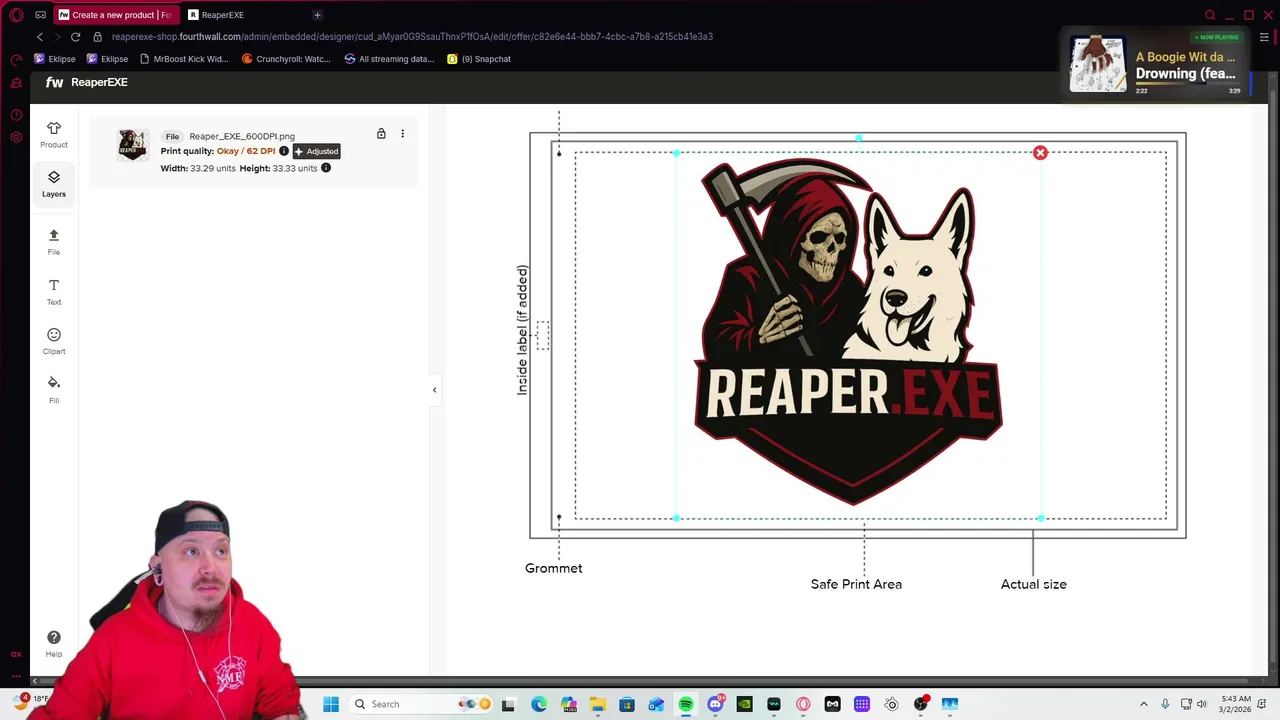Select the Reaper_EXE layer thumbnail
This screenshot has width=1280, height=720.
point(133,145)
